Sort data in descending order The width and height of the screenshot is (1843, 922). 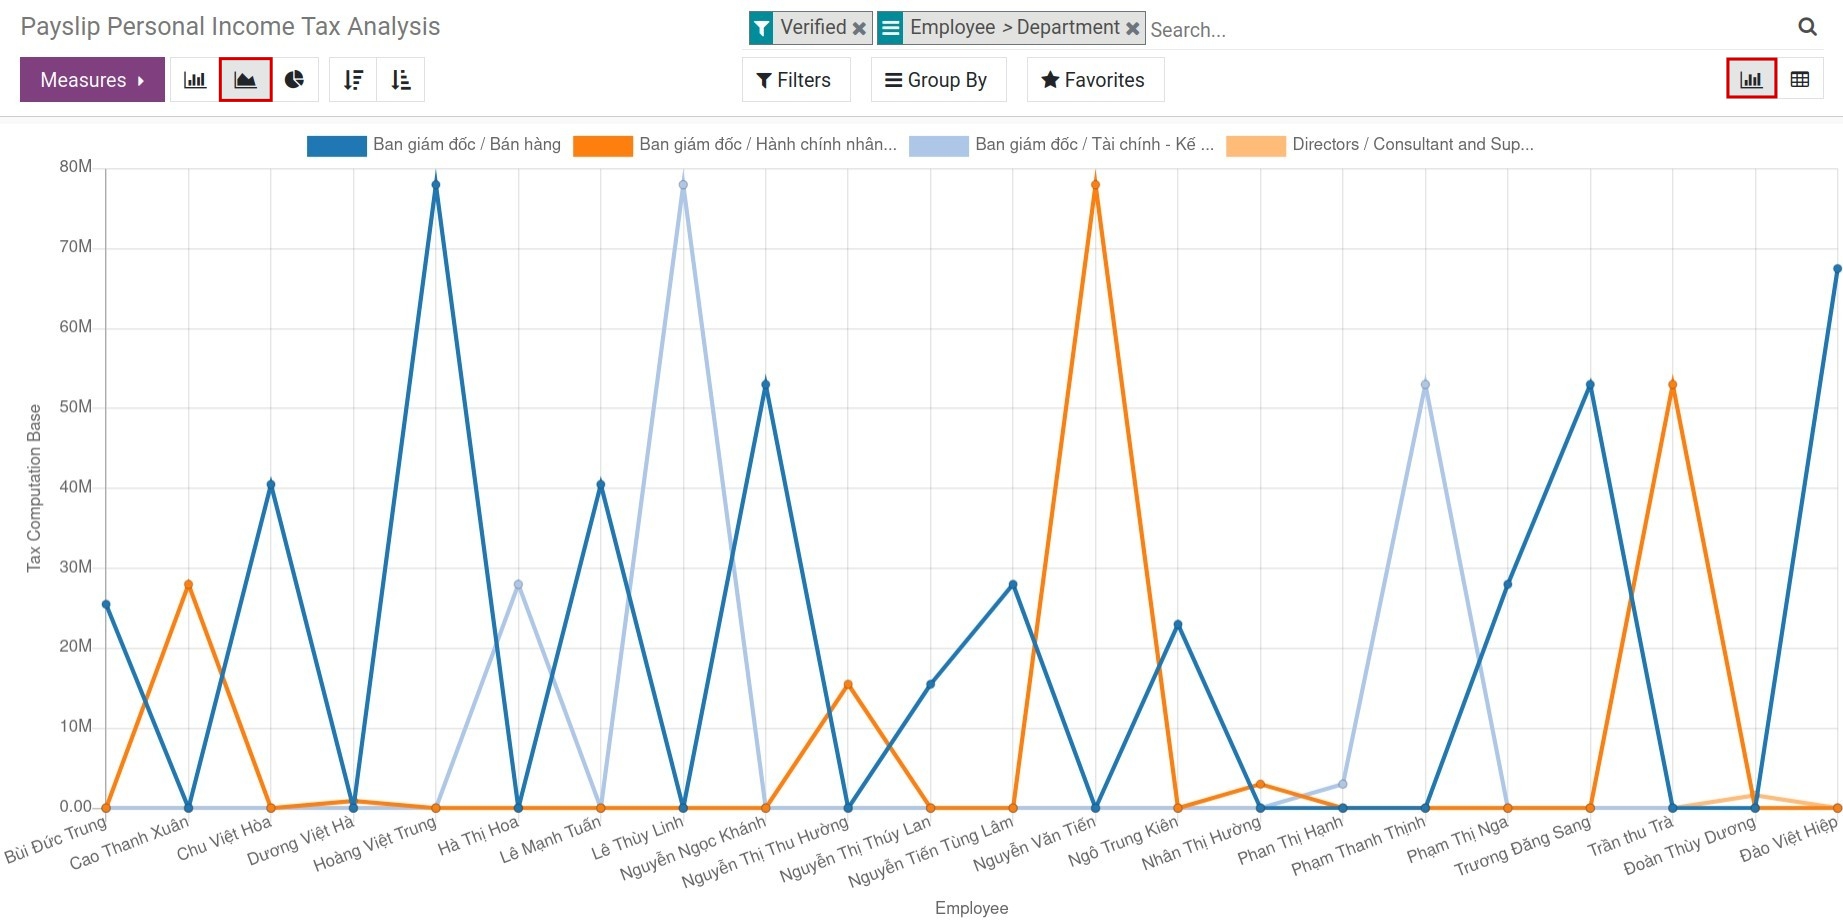pyautogui.click(x=352, y=79)
